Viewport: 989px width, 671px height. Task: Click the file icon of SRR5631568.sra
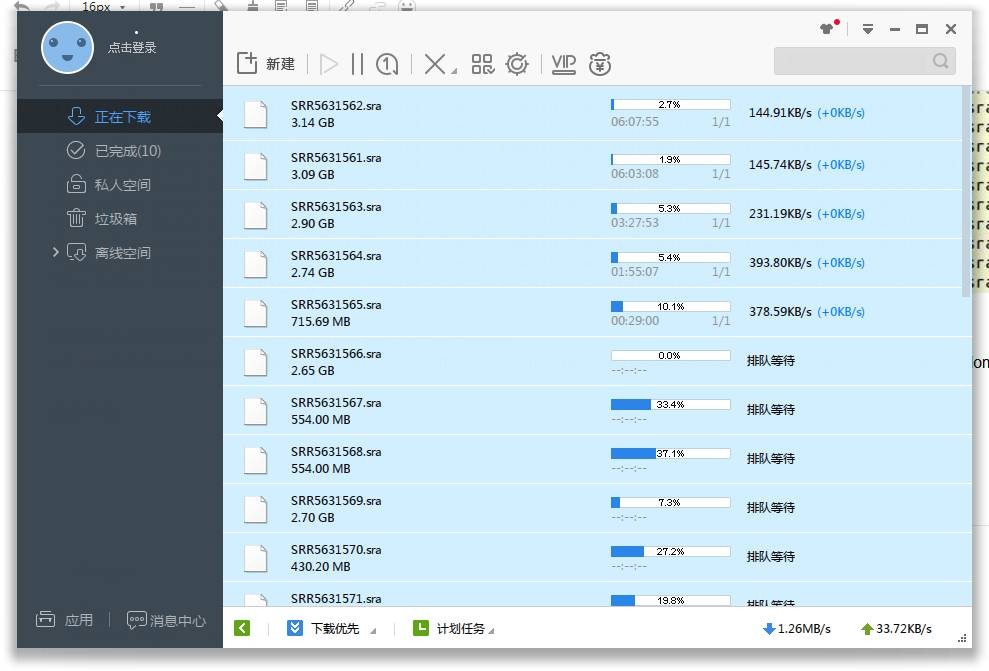pyautogui.click(x=255, y=460)
